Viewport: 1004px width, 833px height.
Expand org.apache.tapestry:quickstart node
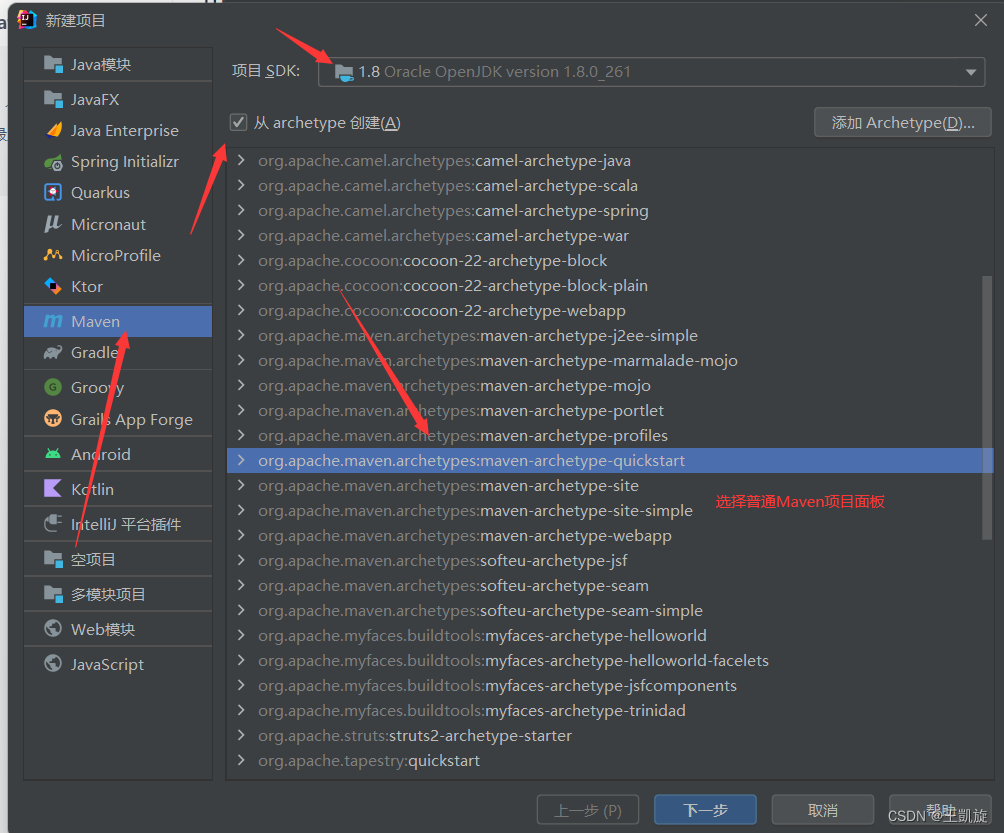(x=241, y=760)
